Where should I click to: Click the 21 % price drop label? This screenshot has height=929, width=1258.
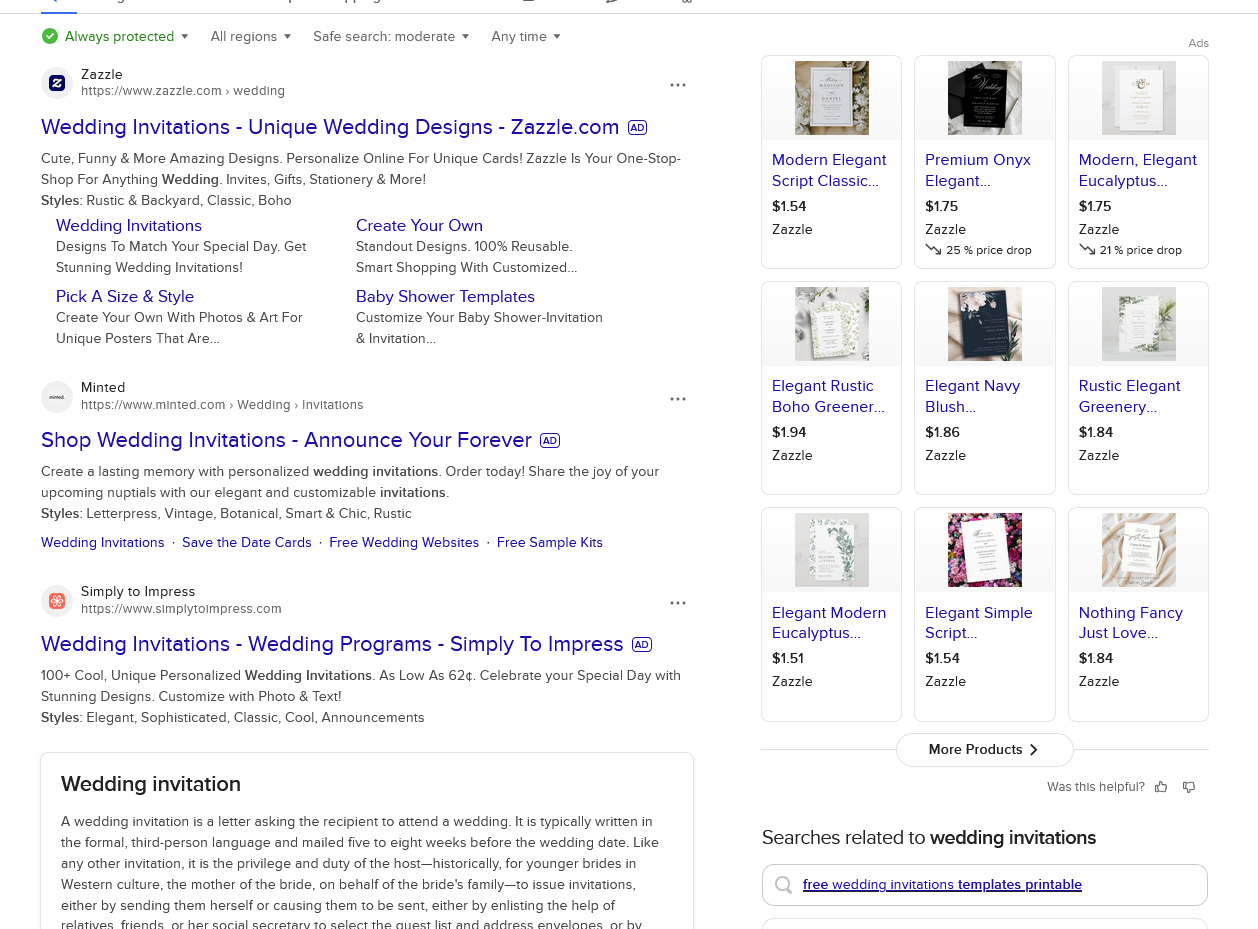pyautogui.click(x=1130, y=250)
